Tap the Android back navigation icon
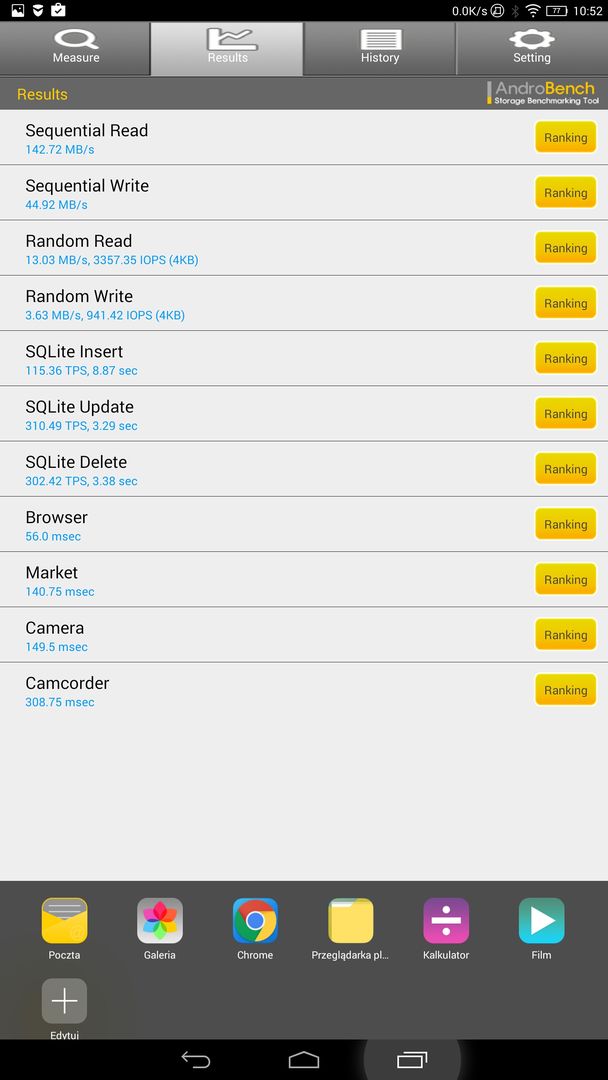This screenshot has width=608, height=1080. [x=196, y=1059]
